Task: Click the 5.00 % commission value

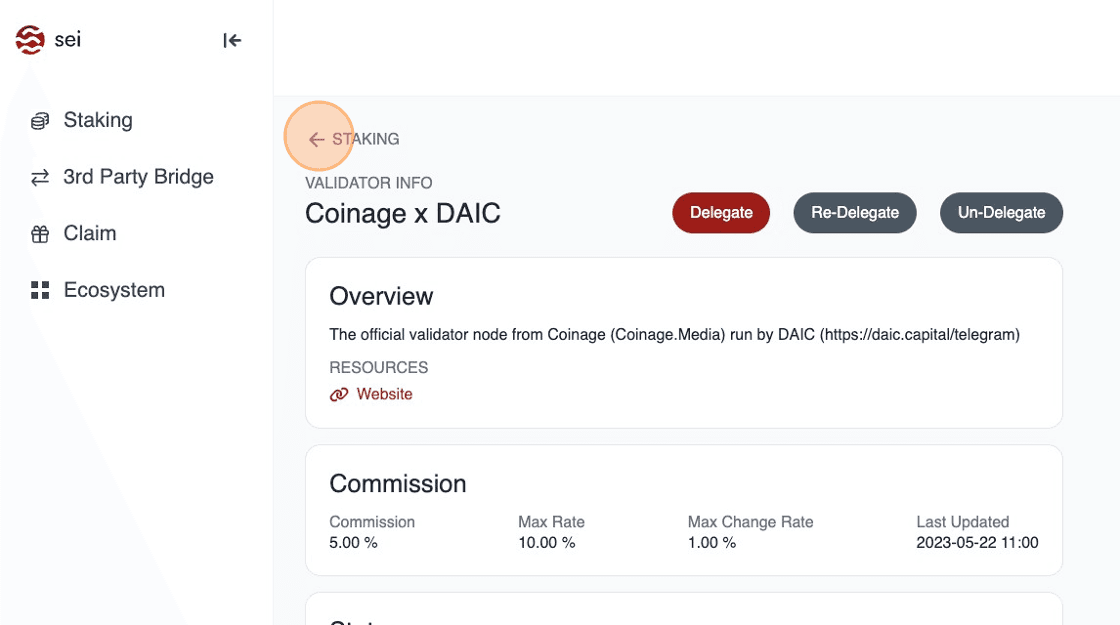Action: (x=353, y=543)
